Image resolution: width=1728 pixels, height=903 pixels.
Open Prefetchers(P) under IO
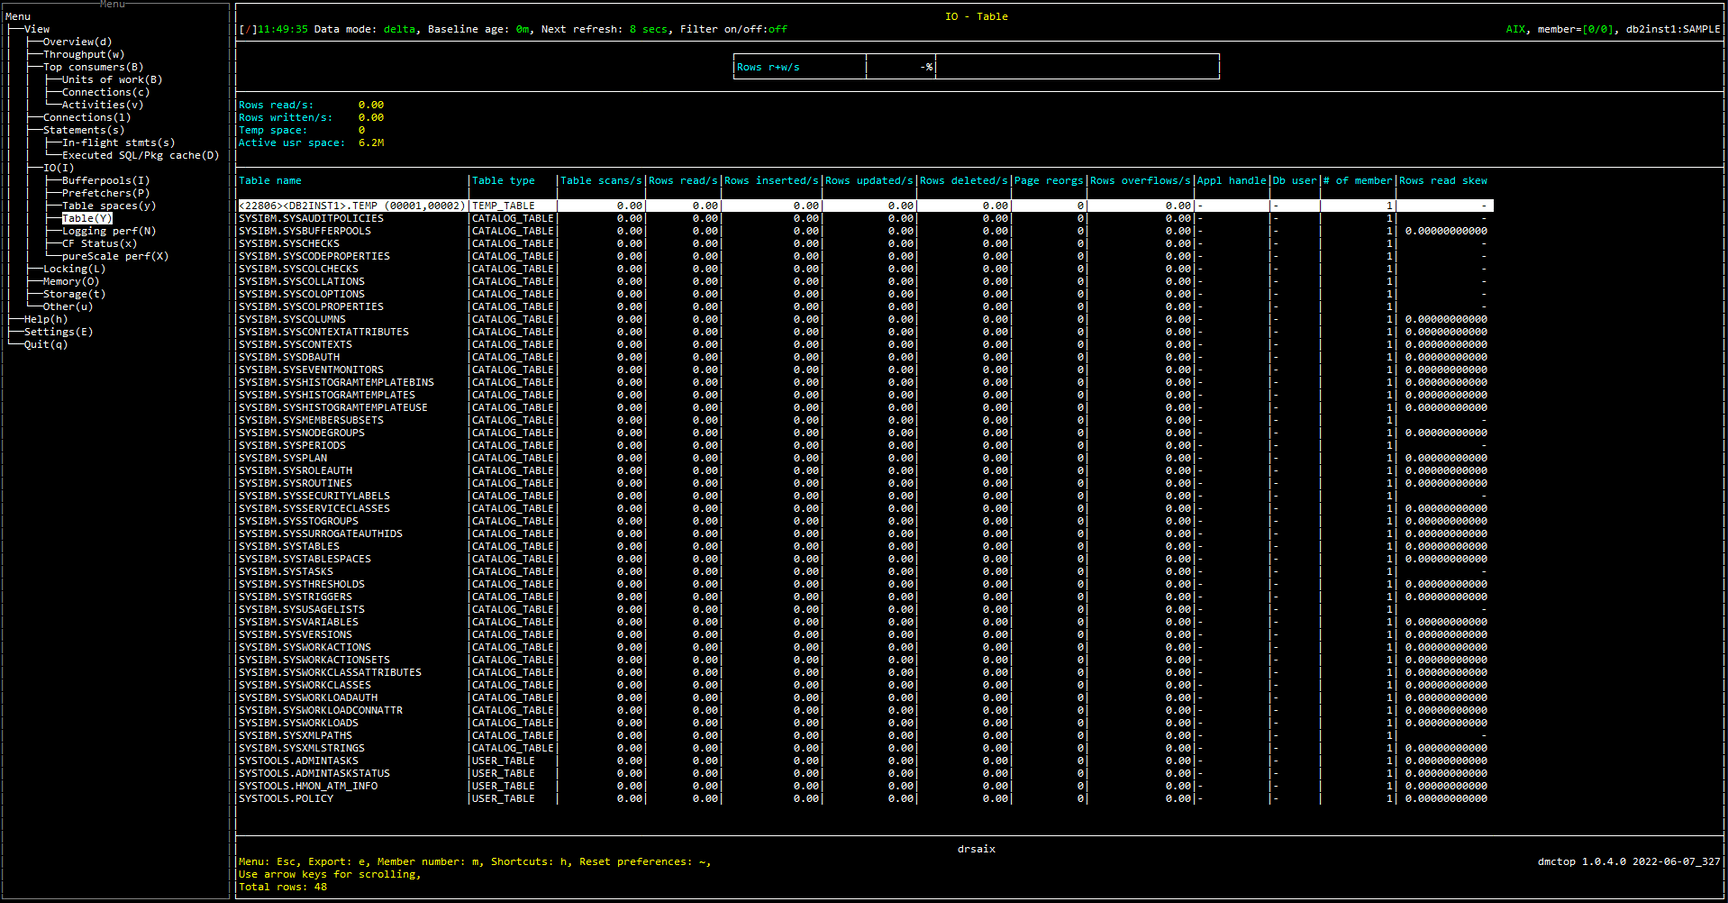(106, 193)
